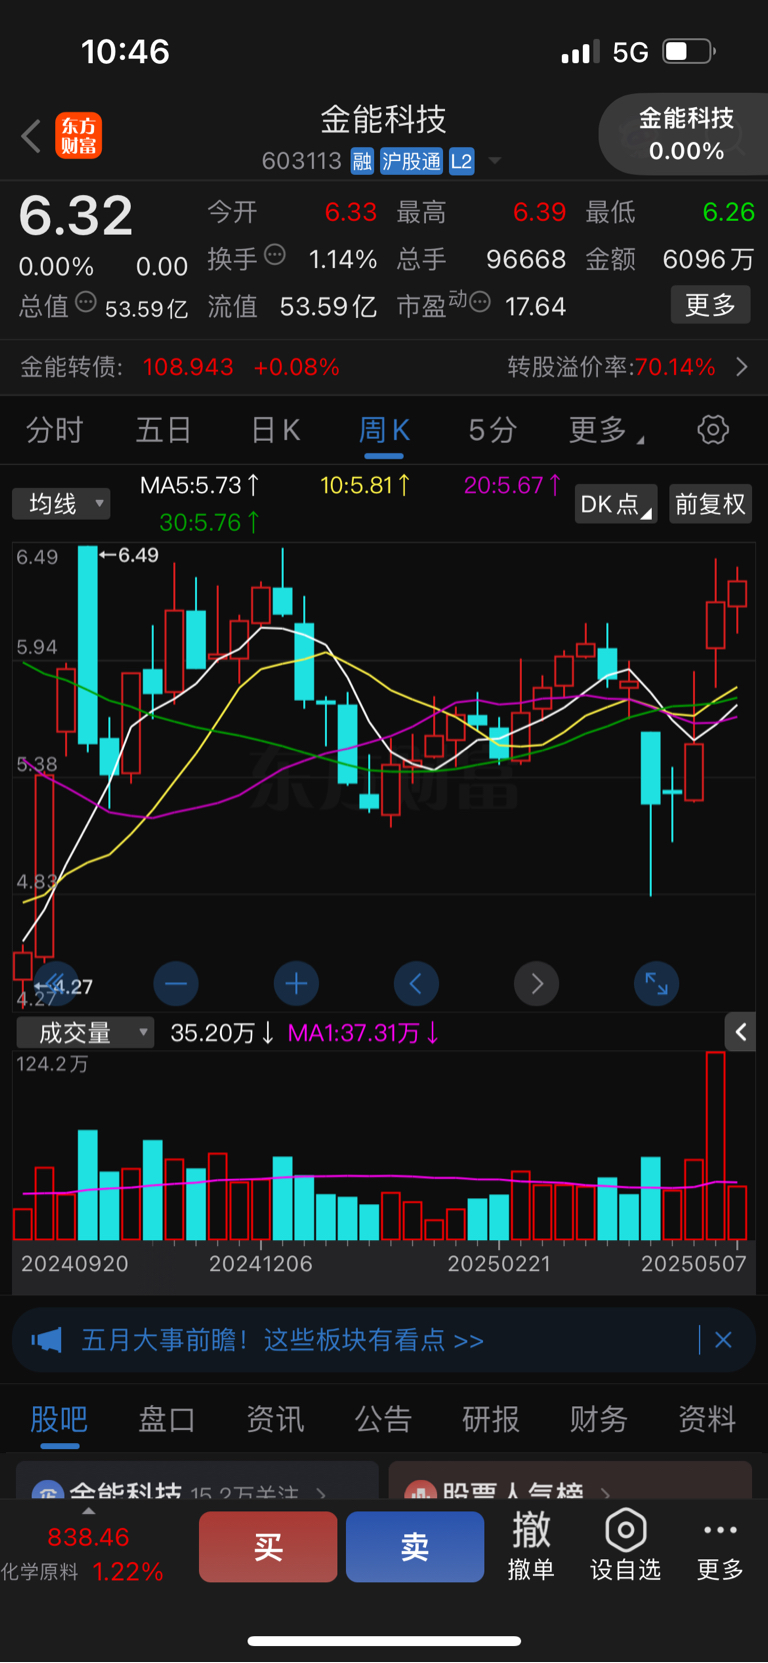The width and height of the screenshot is (768, 1663).
Task: Tap the last red candlestick on chart
Action: [738, 593]
